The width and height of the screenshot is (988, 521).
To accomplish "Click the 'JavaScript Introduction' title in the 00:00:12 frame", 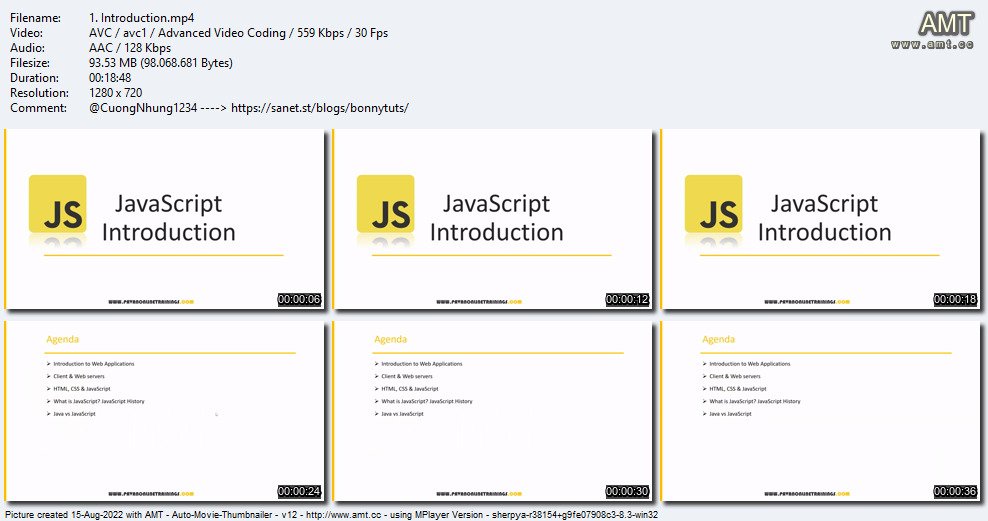I will [497, 218].
